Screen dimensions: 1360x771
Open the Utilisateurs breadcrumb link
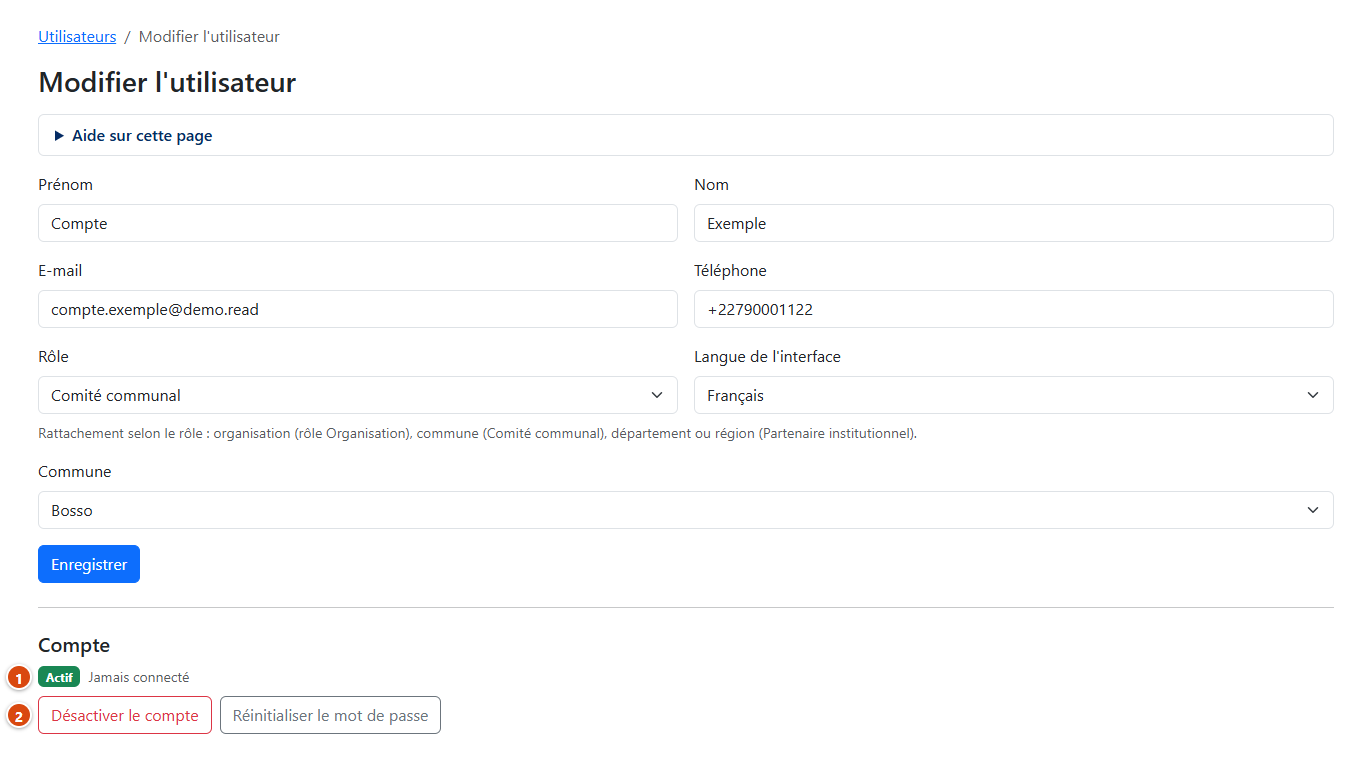pyautogui.click(x=77, y=37)
